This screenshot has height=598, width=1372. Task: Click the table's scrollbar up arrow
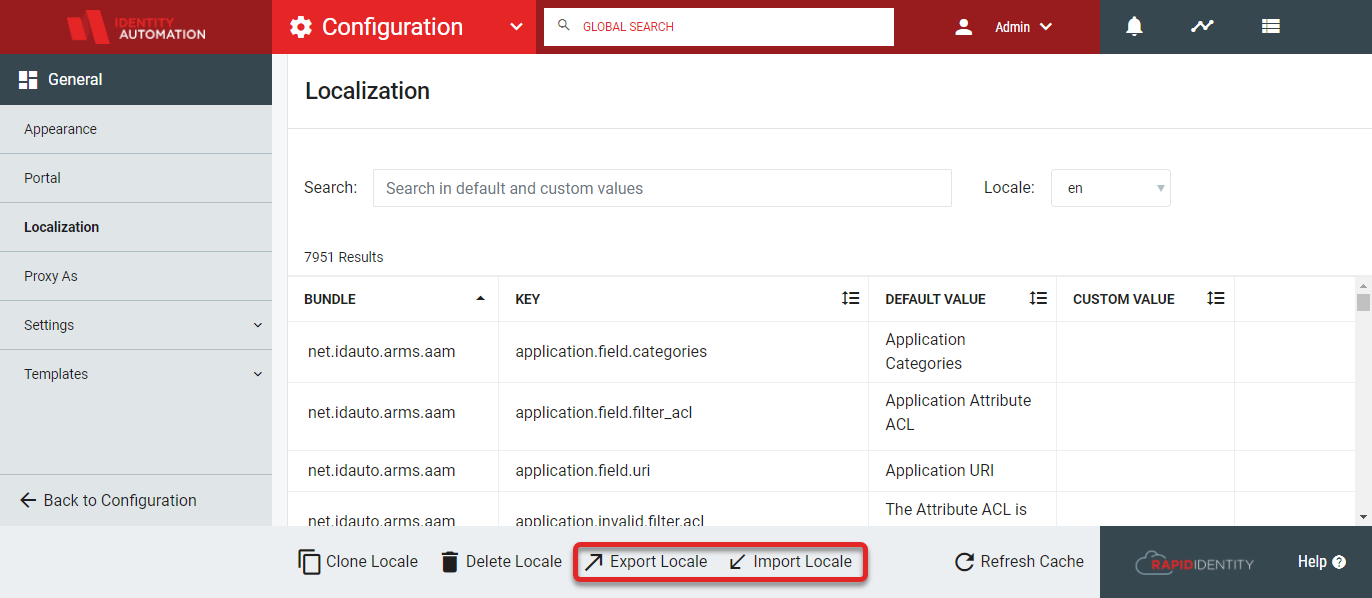coord(1363,285)
